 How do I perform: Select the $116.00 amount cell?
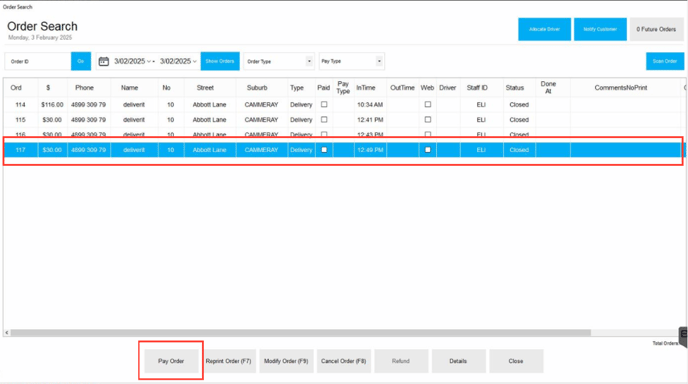52,104
